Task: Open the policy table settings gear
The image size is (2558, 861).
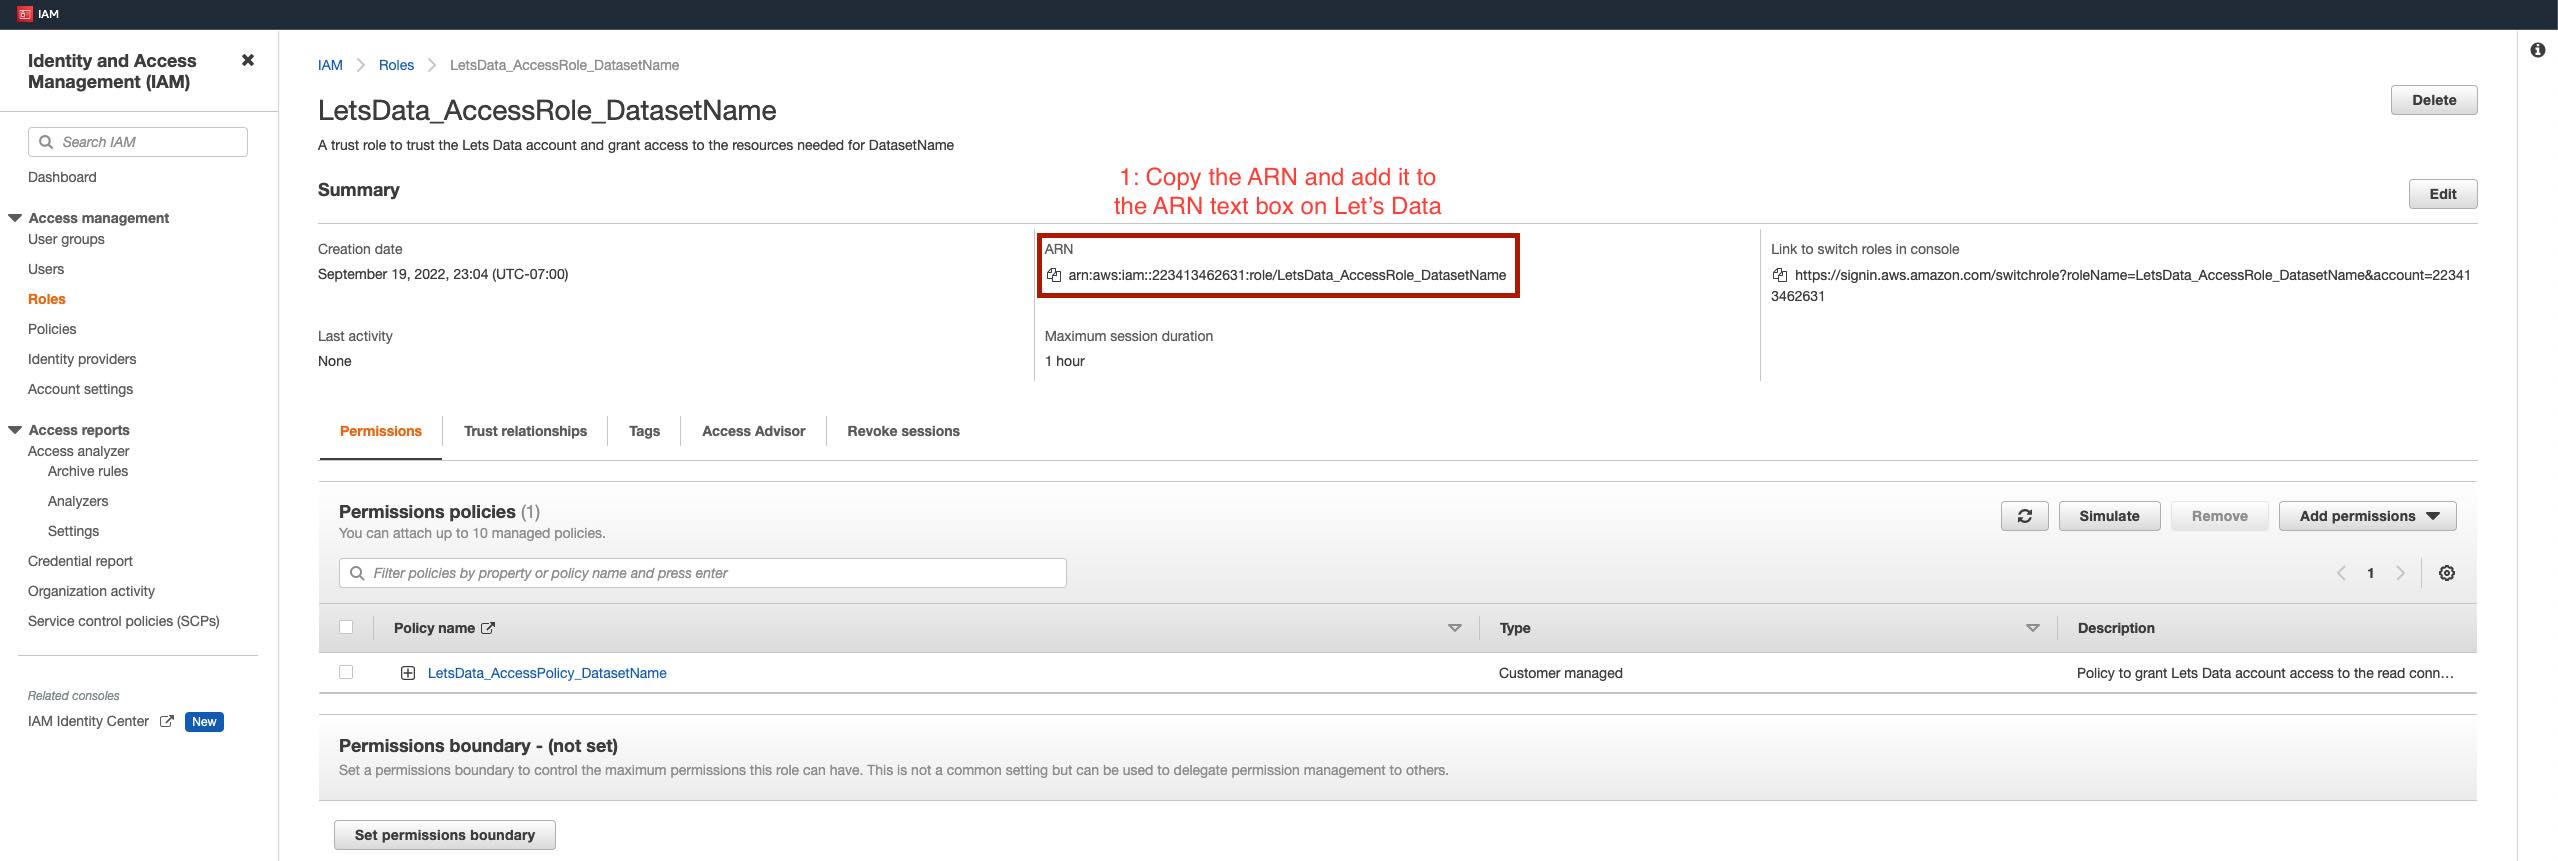Action: 2447,573
